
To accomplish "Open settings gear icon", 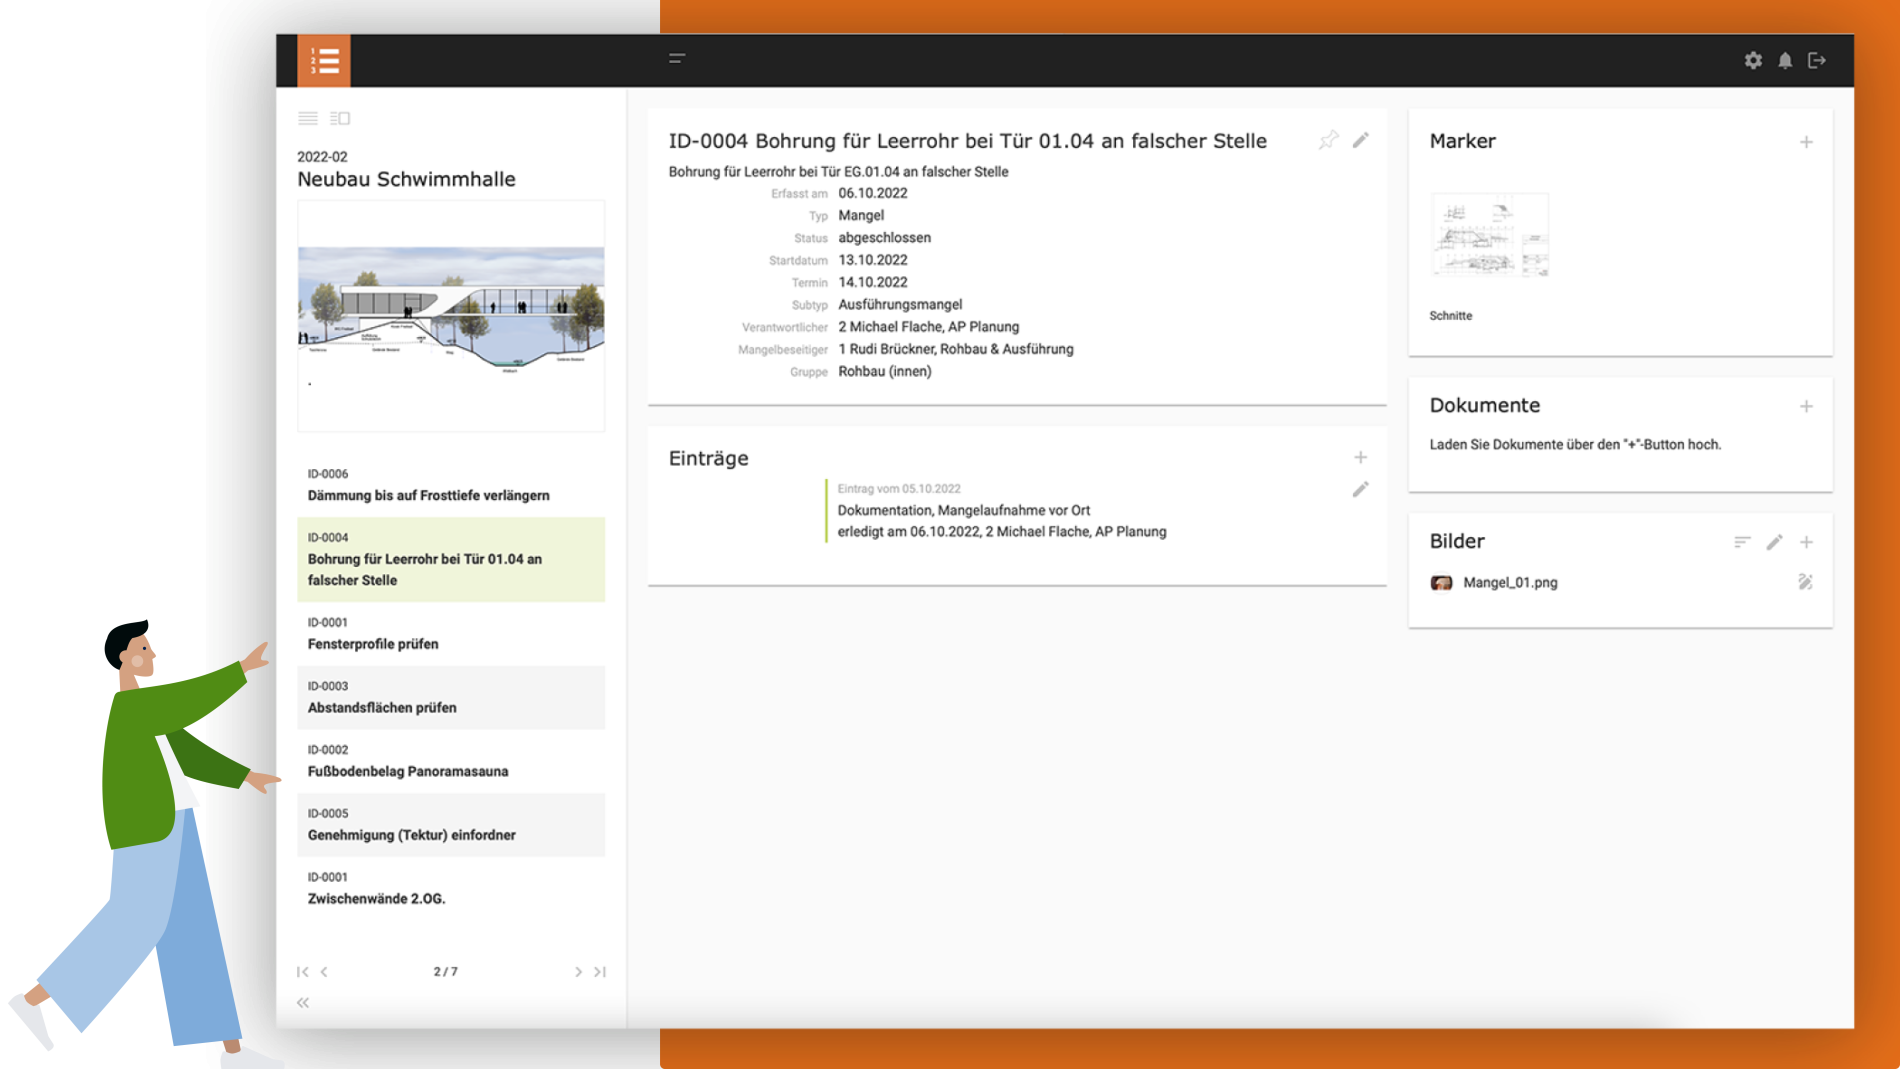I will 1753,60.
